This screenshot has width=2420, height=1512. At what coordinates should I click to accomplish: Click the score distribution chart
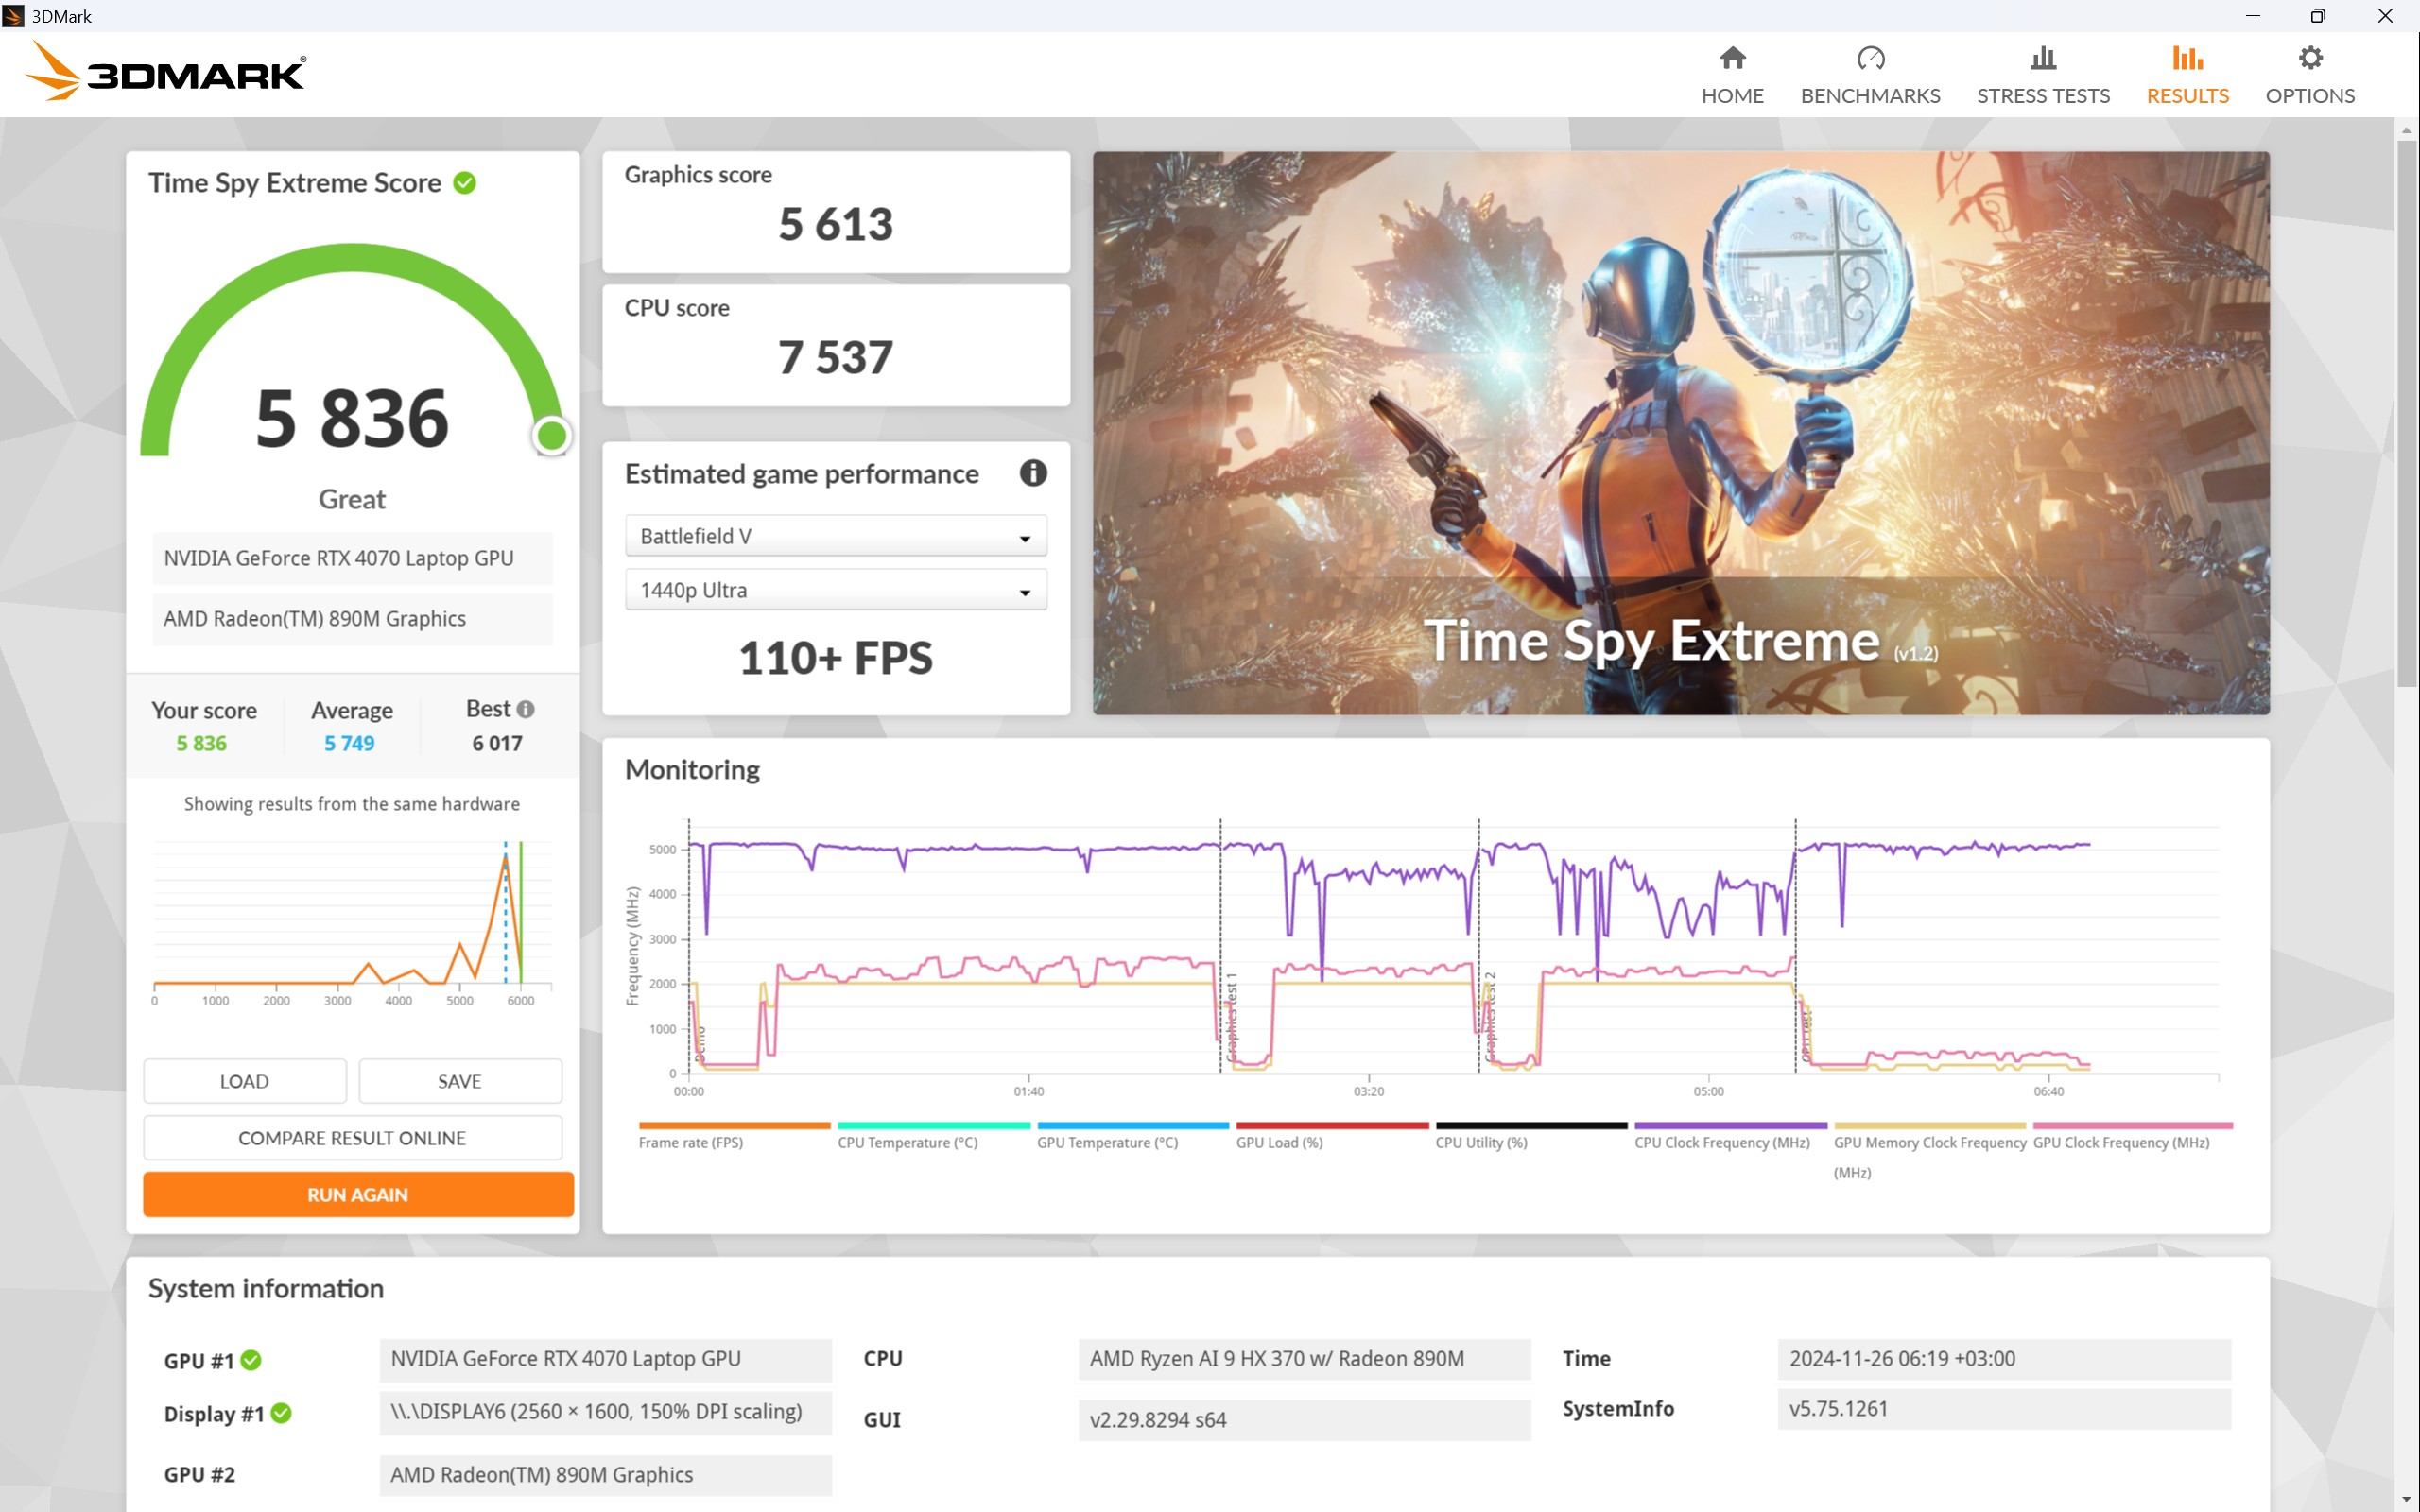pyautogui.click(x=352, y=920)
